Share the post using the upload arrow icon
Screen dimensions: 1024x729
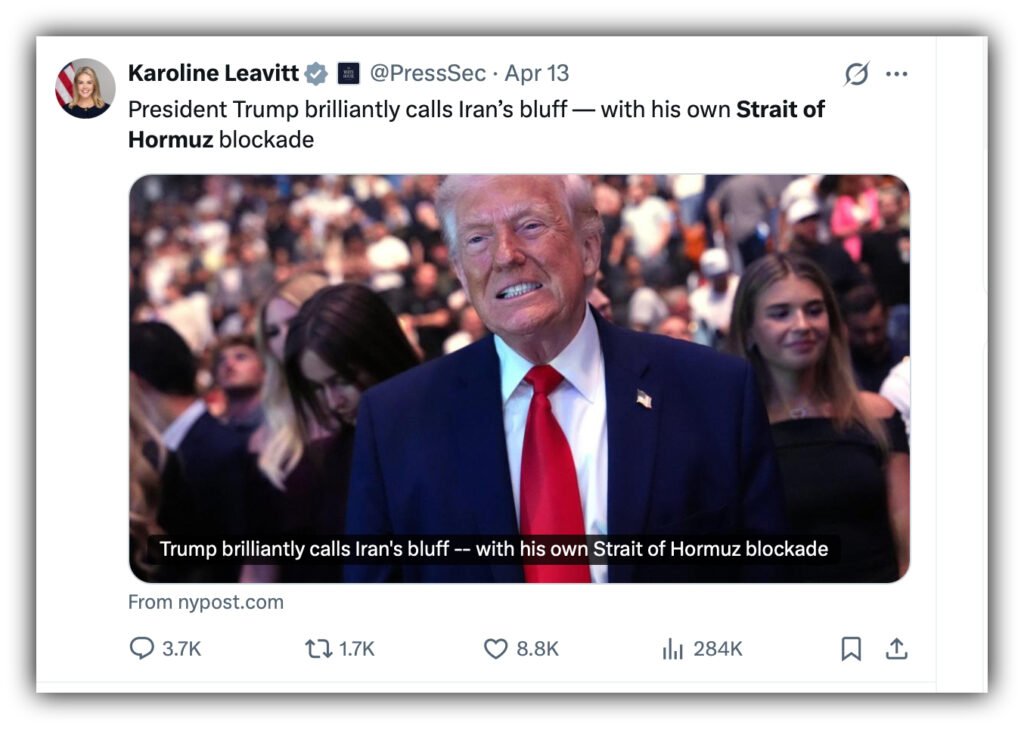point(897,649)
